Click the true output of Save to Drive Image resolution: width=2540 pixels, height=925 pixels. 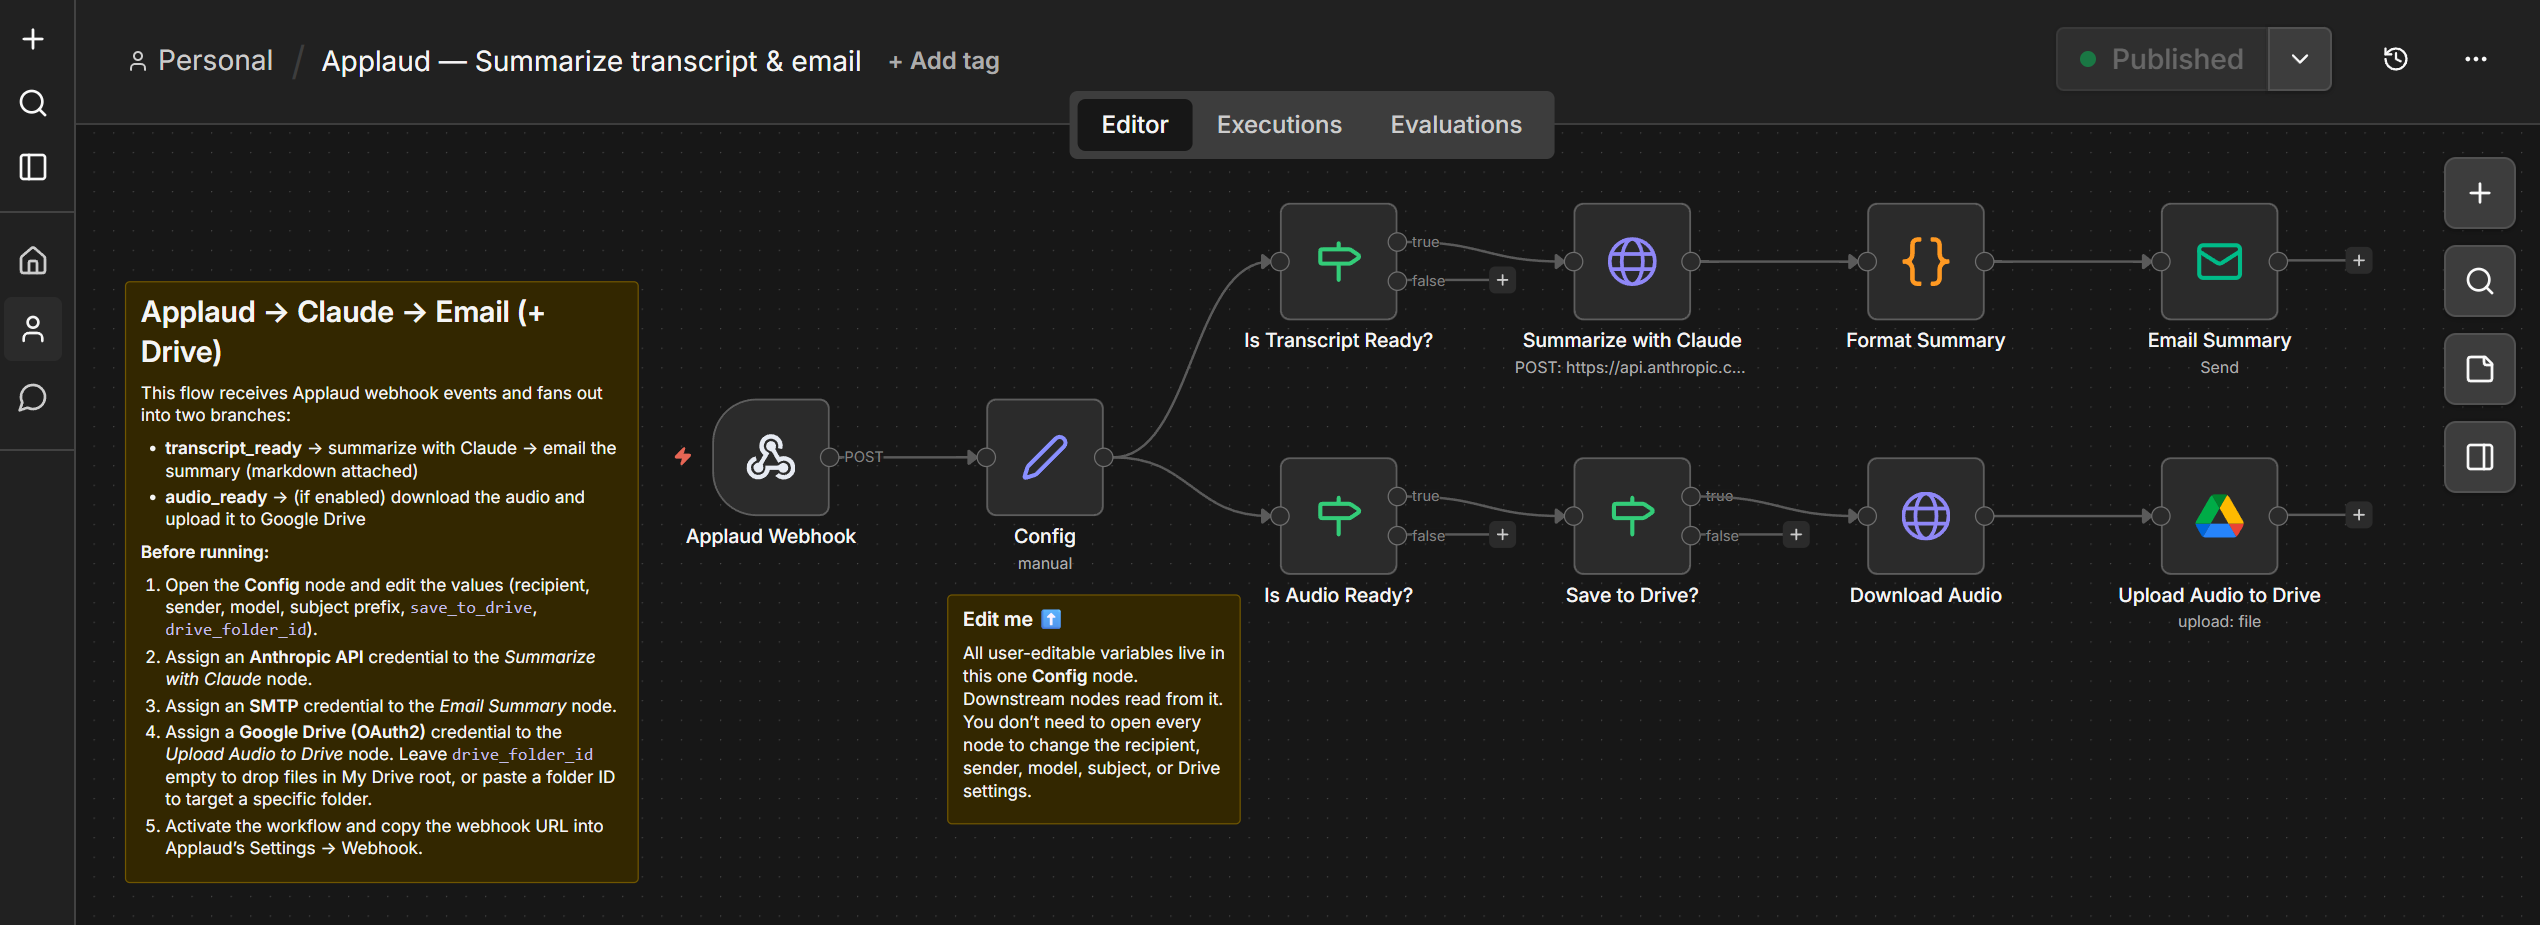coord(1691,496)
